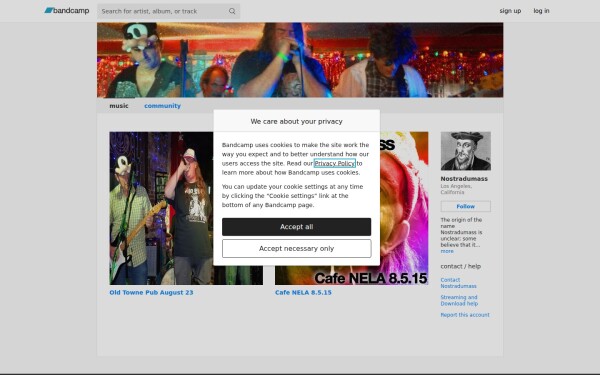
Task: Switch to the community tab
Action: pos(162,106)
